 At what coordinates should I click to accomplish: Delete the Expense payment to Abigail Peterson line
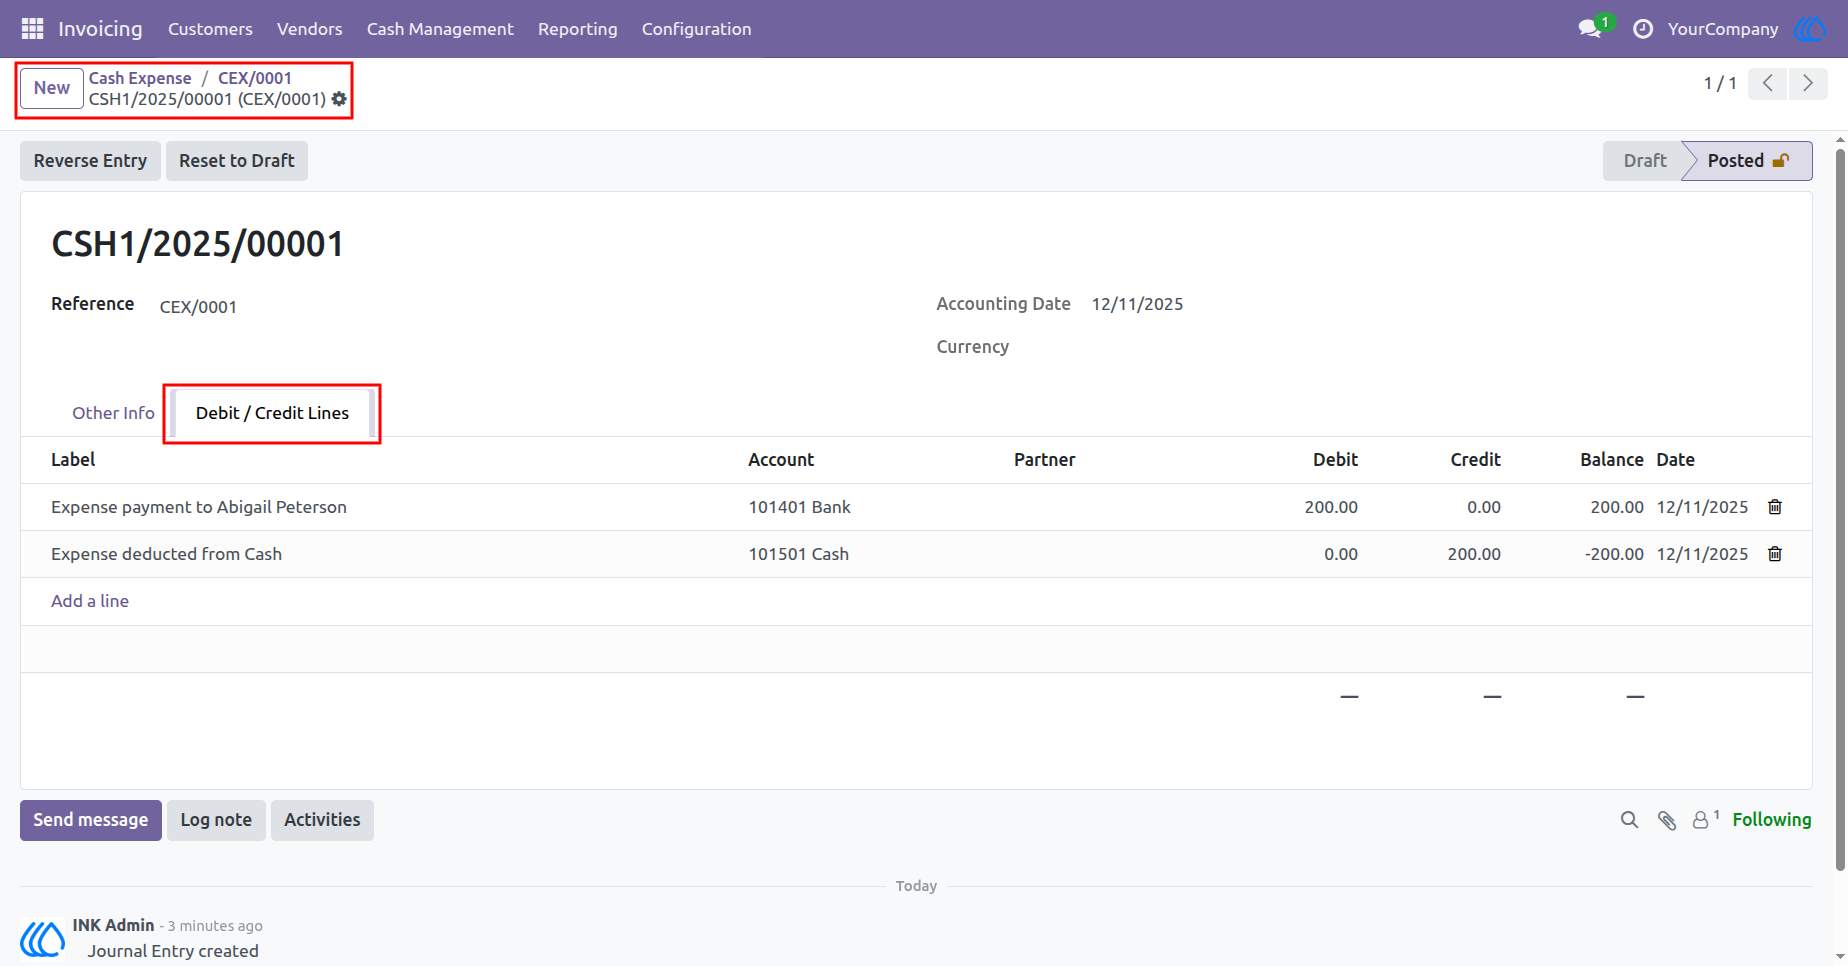(1775, 507)
